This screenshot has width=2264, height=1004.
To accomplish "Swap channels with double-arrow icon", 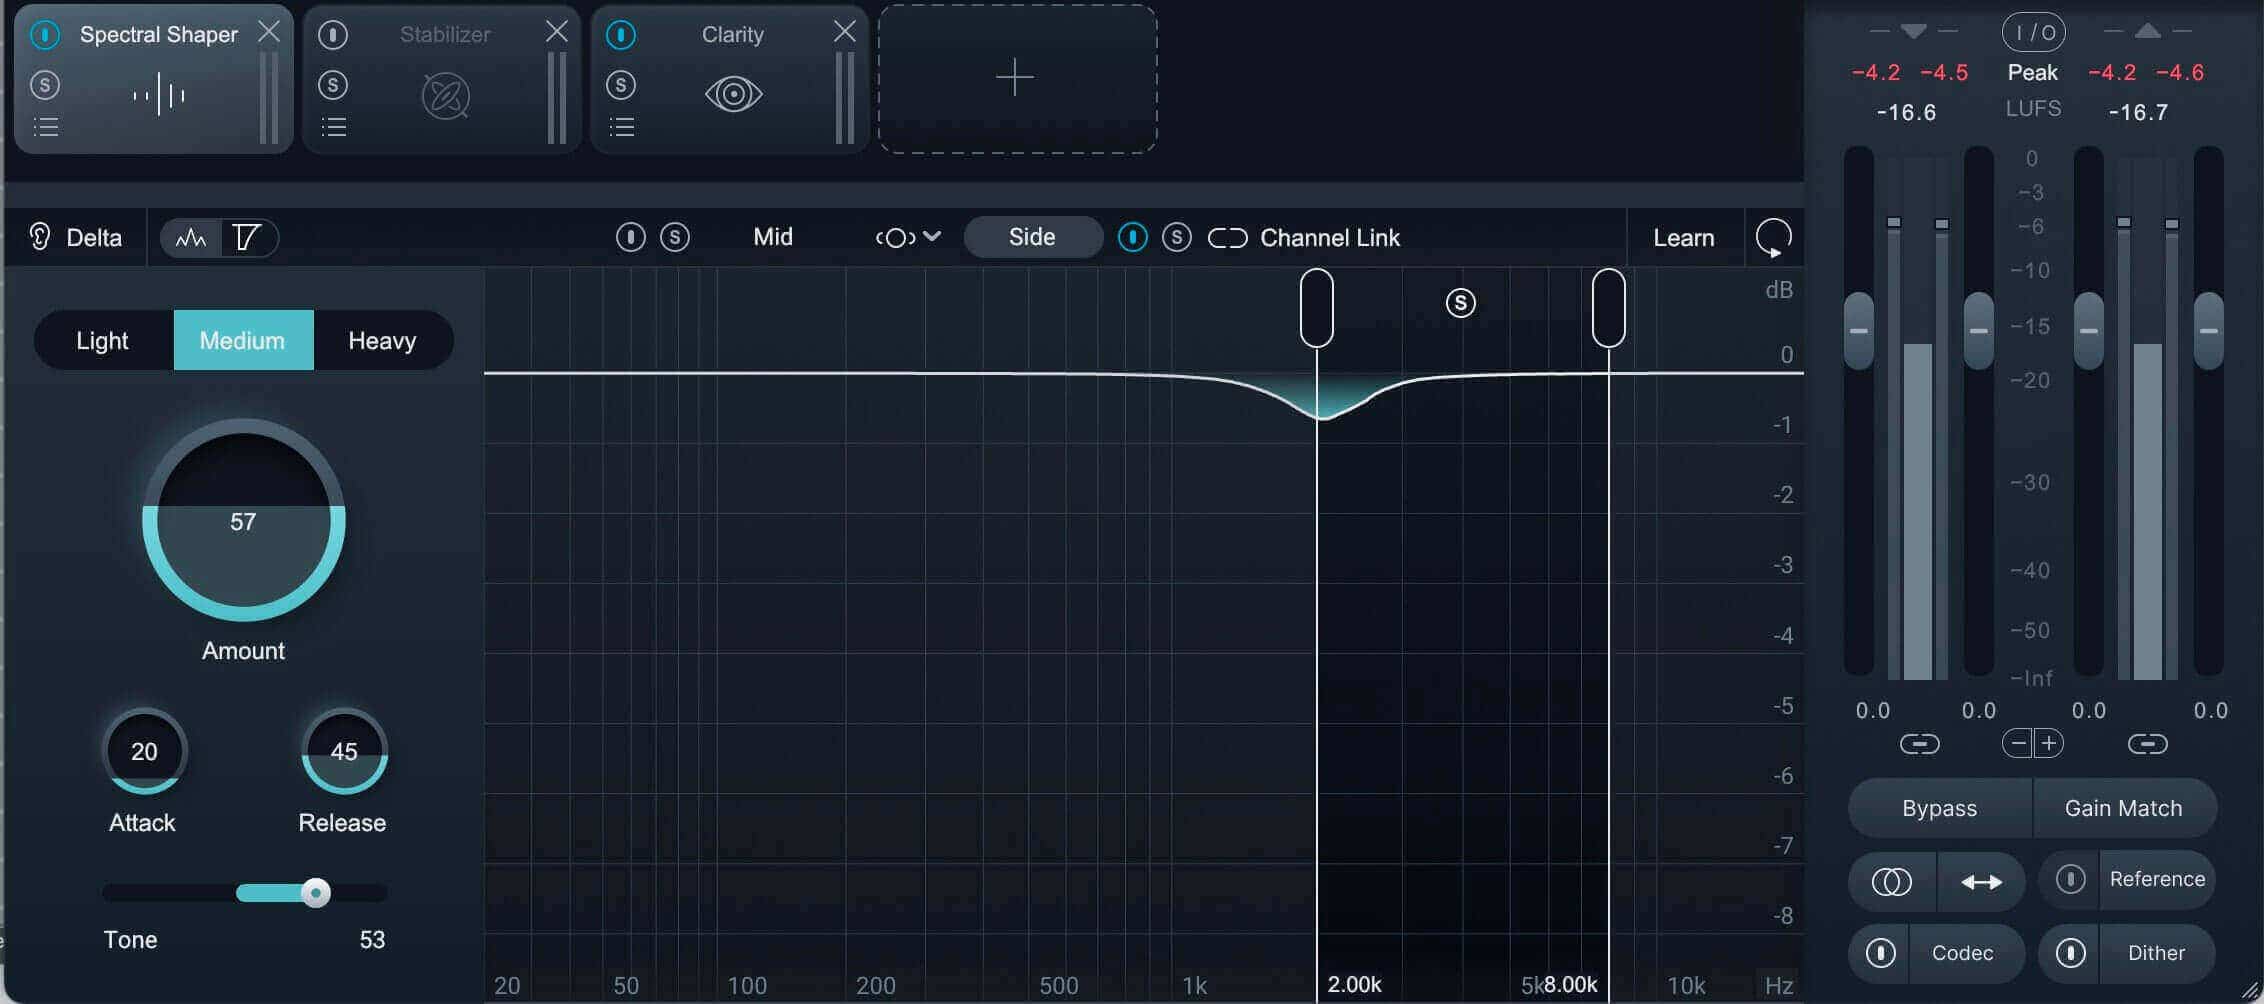I will [x=1982, y=881].
